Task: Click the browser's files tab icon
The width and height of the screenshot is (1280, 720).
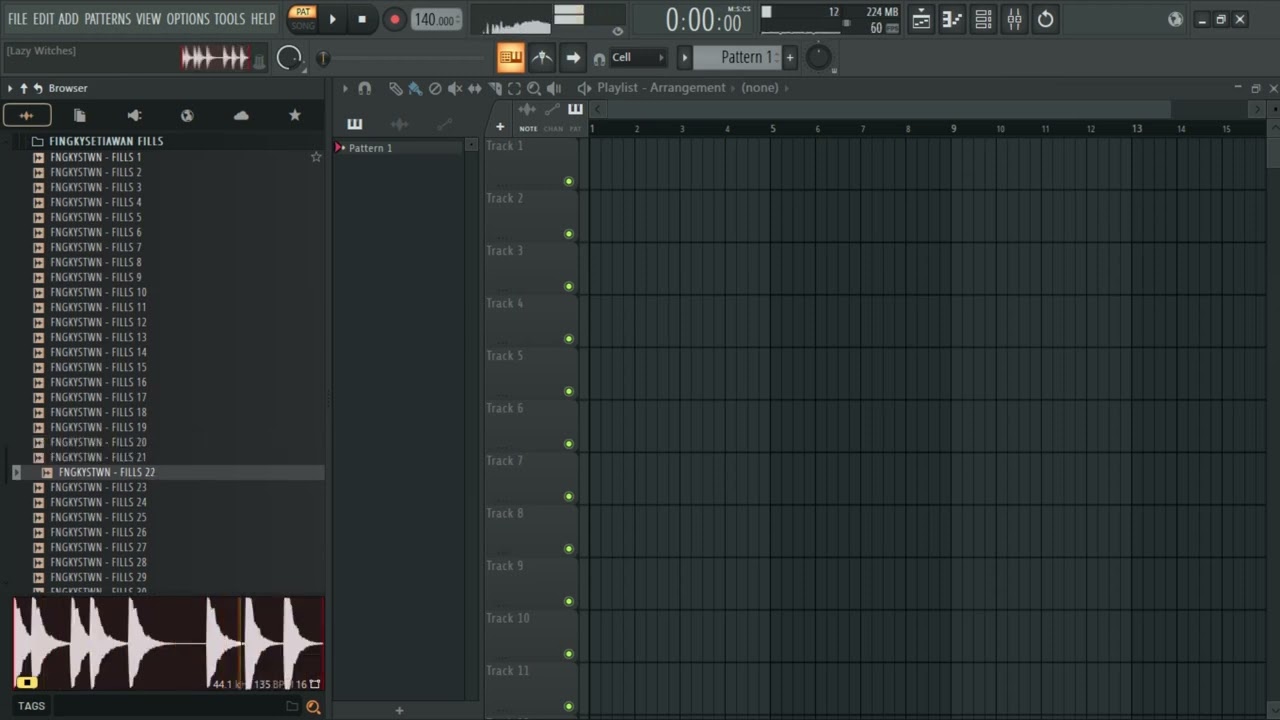Action: pyautogui.click(x=80, y=115)
